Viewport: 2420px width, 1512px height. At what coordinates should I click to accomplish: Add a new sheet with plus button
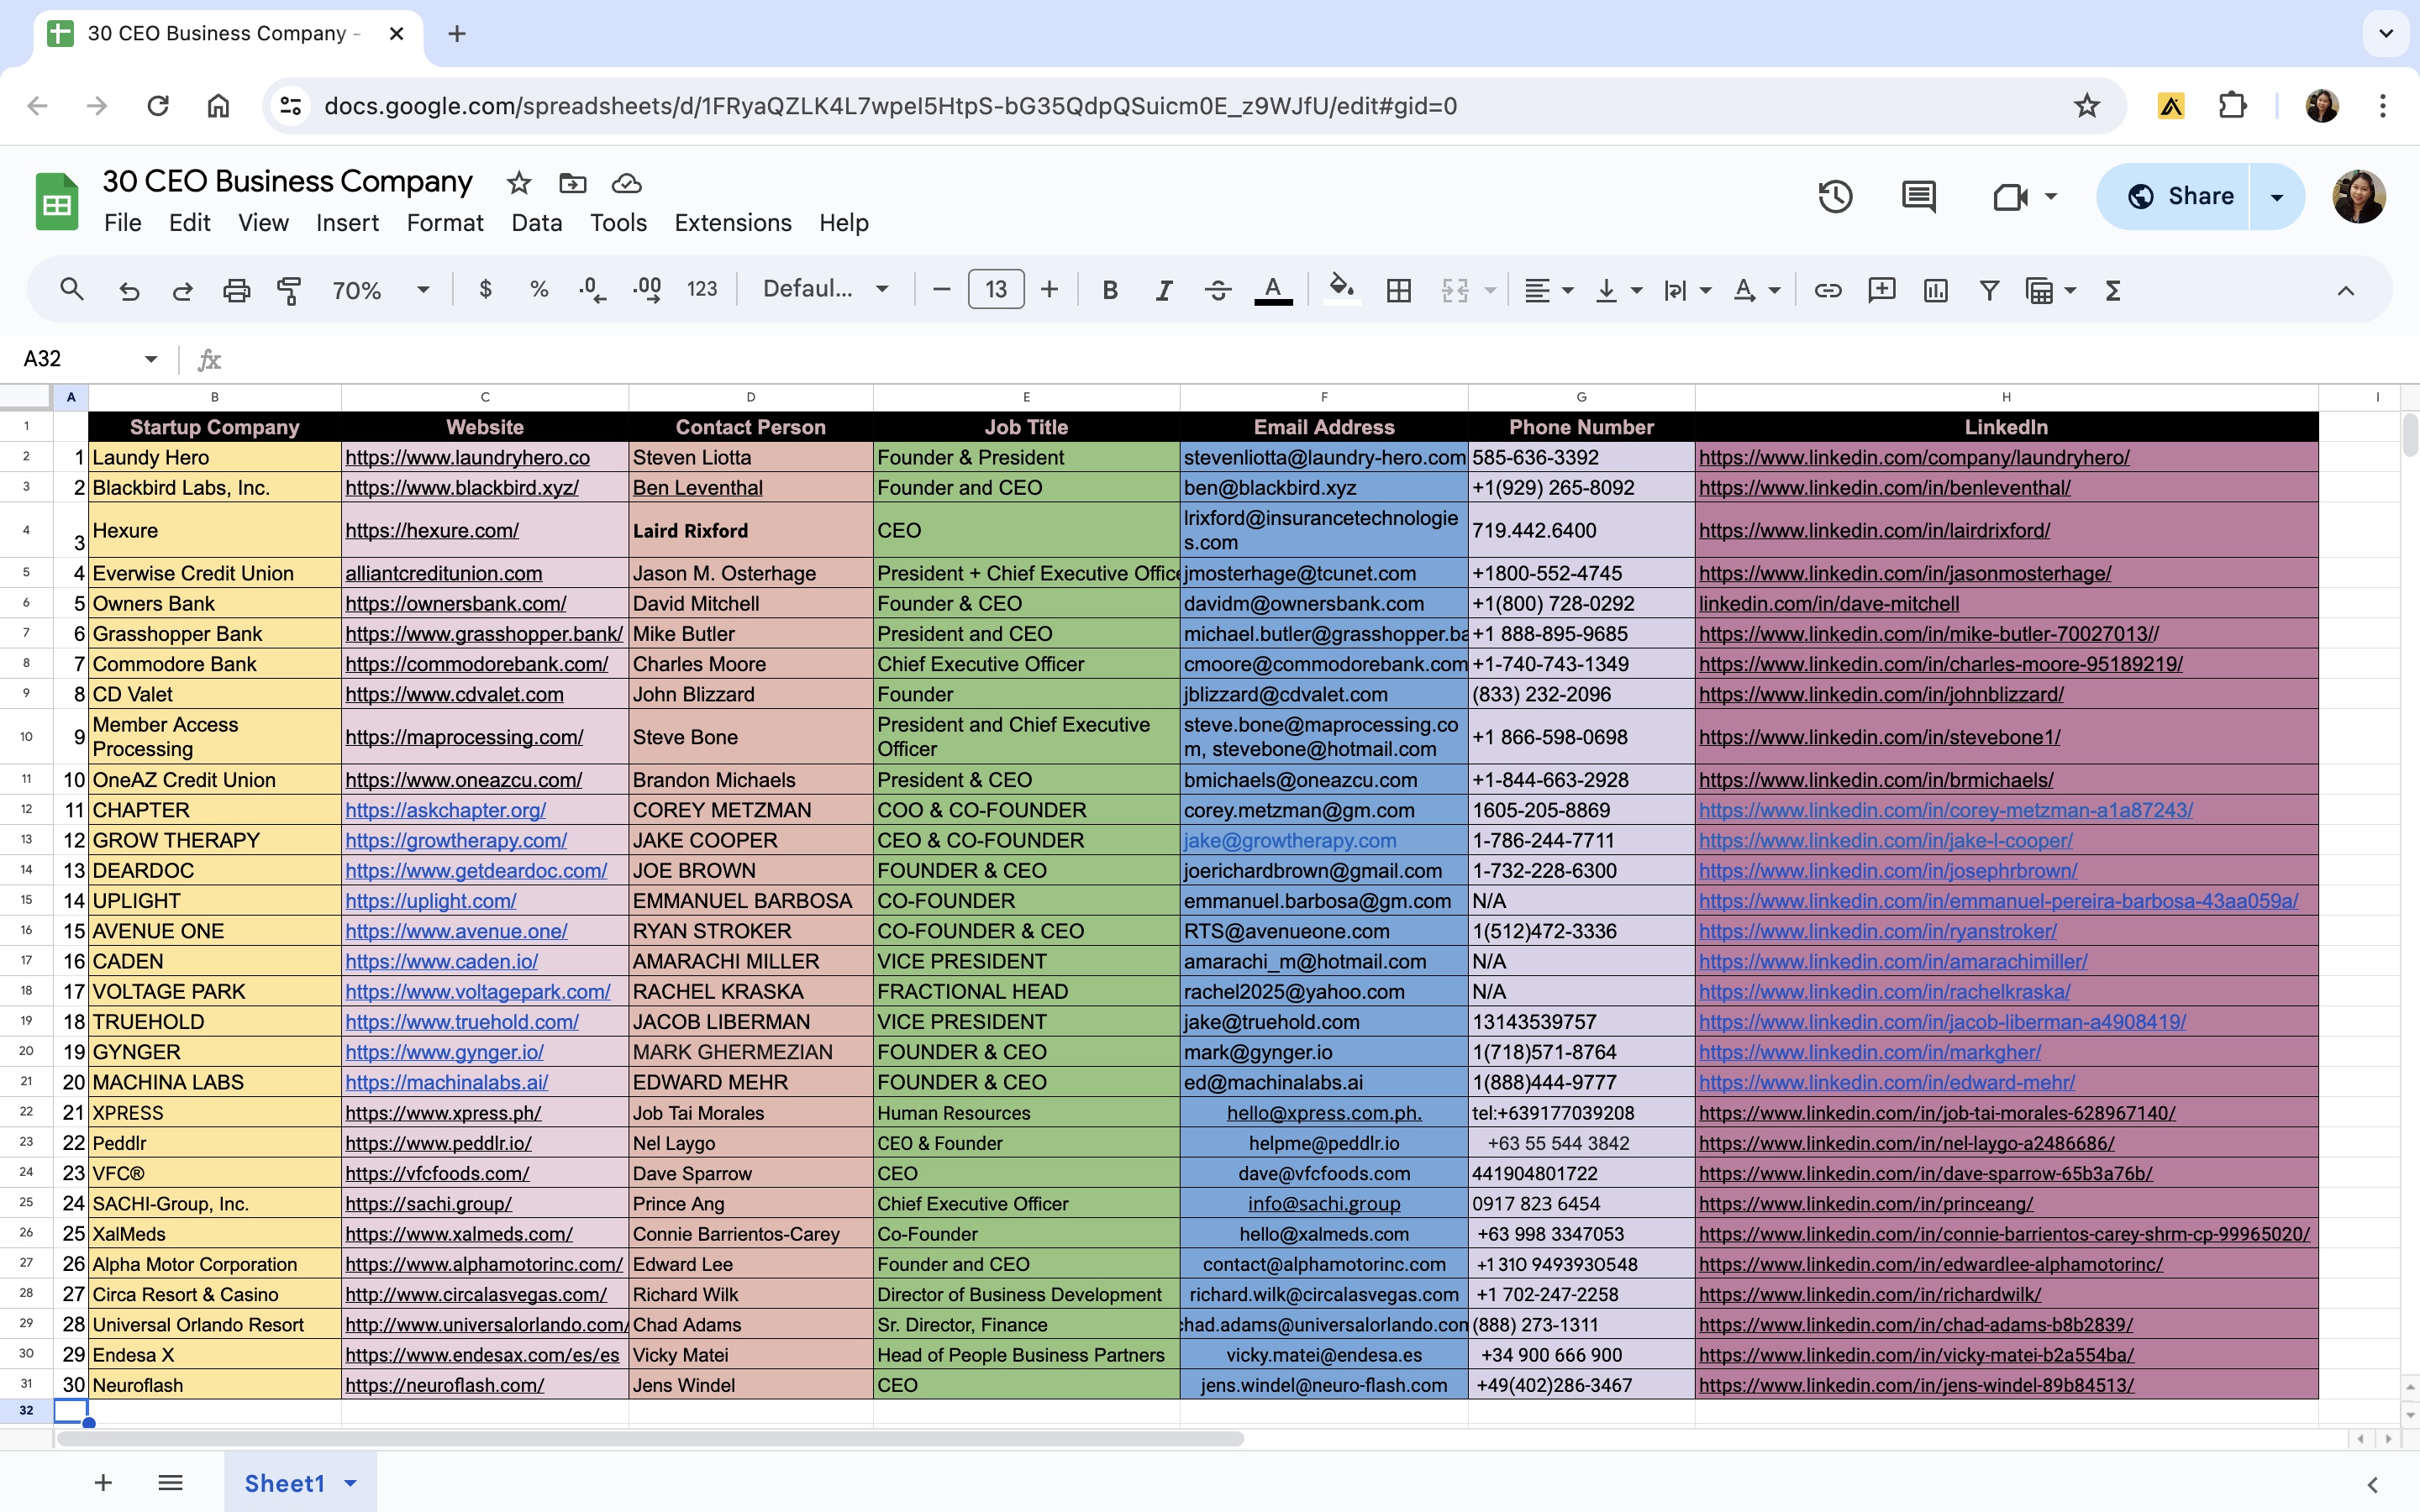pyautogui.click(x=103, y=1483)
